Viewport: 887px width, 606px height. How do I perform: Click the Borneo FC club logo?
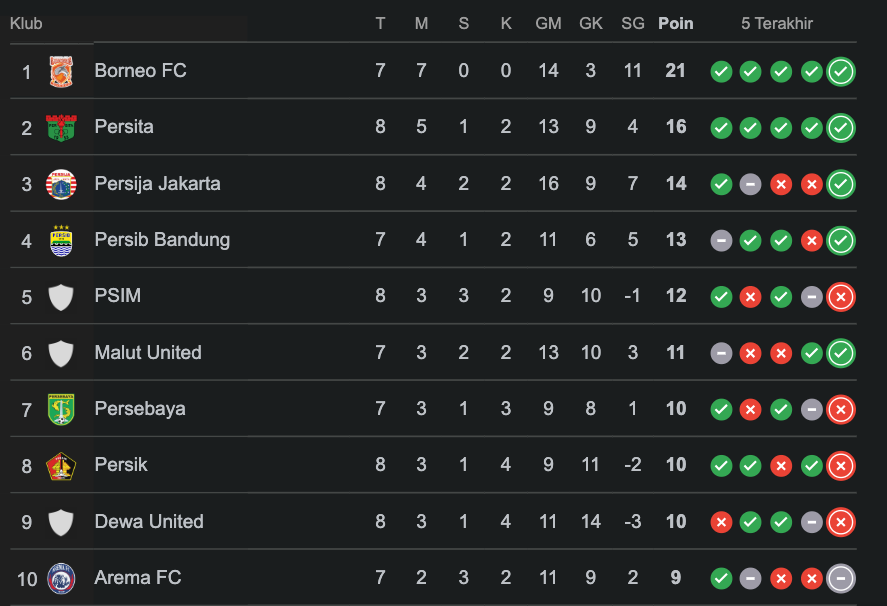pos(61,72)
